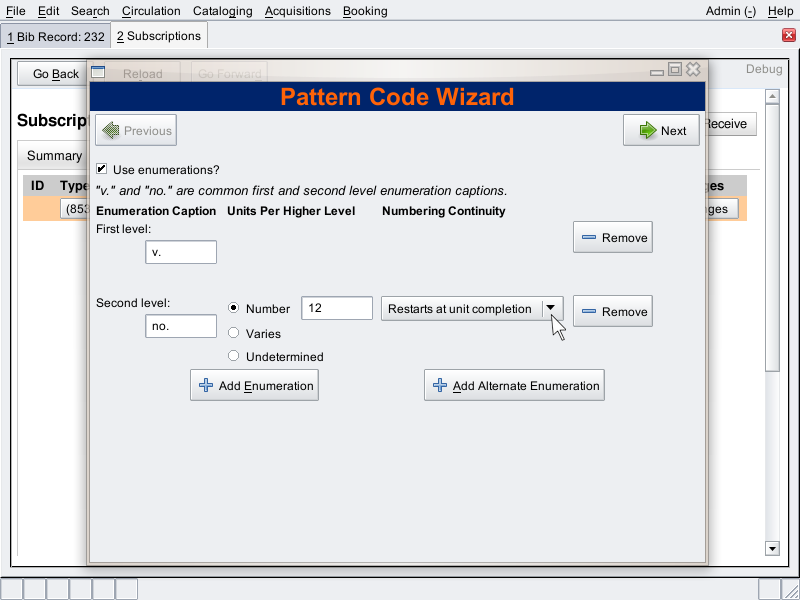Select the Number radio button
Screen dimensions: 800x600
coord(234,309)
